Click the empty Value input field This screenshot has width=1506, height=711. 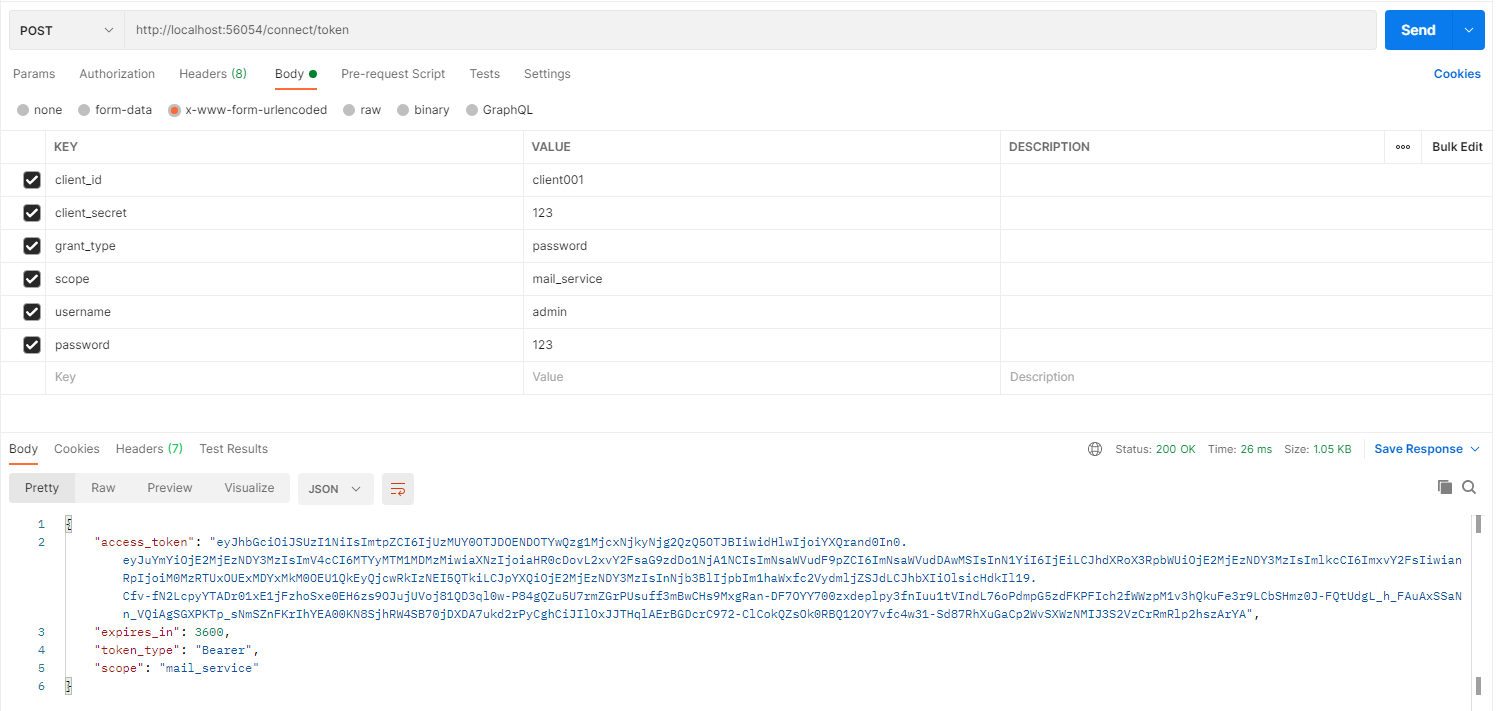click(x=762, y=377)
